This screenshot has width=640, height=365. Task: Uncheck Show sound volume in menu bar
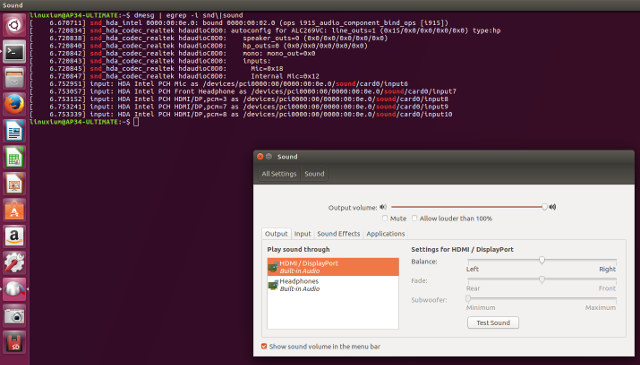tap(264, 346)
